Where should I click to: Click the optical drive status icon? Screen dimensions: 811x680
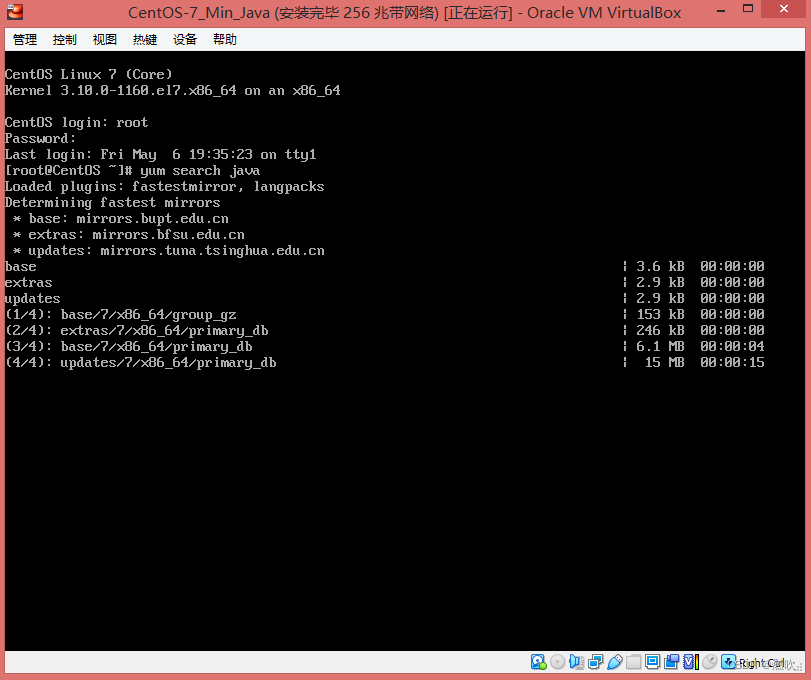558,662
